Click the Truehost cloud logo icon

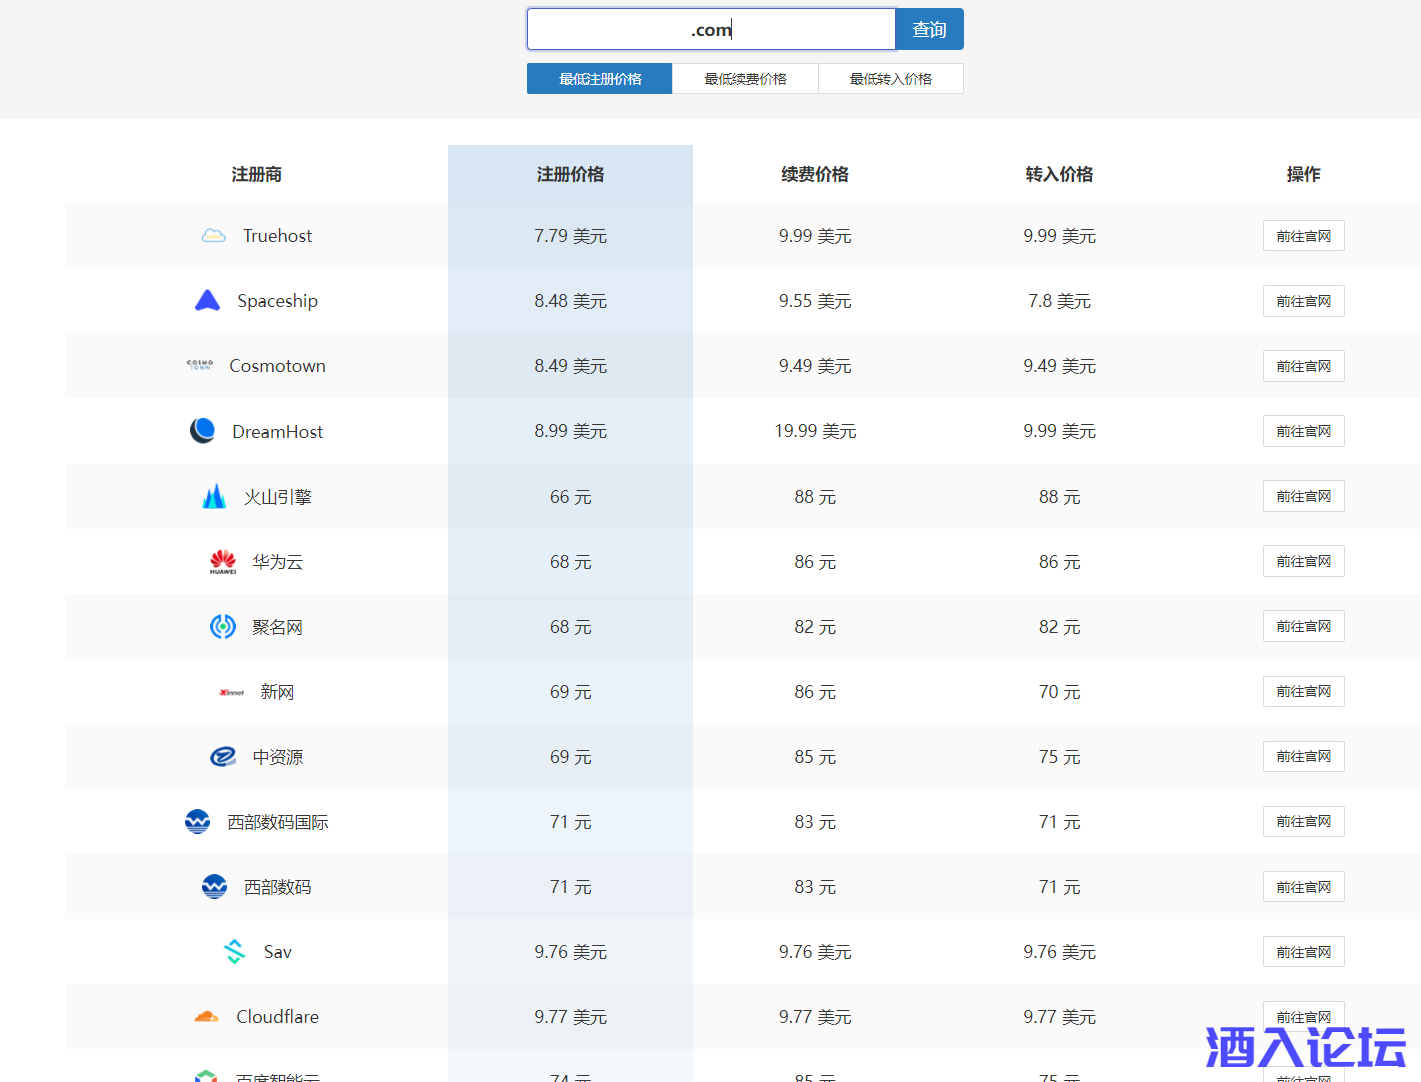pyautogui.click(x=213, y=236)
